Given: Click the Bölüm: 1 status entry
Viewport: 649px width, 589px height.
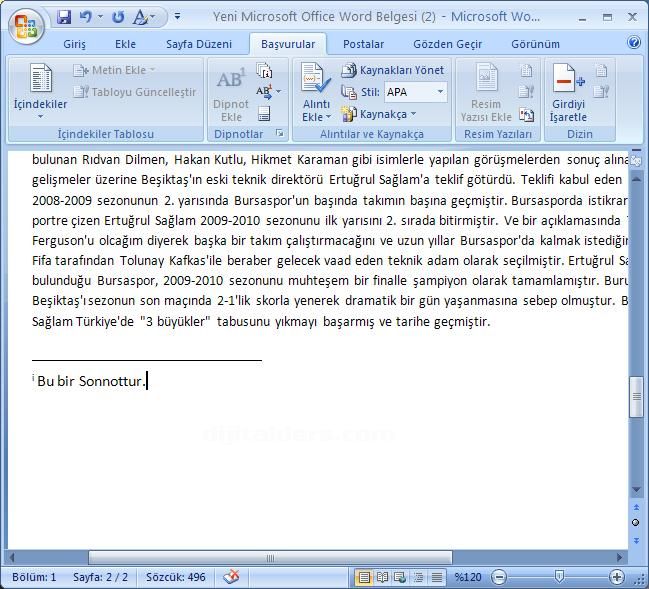Looking at the screenshot, I should (x=34, y=577).
